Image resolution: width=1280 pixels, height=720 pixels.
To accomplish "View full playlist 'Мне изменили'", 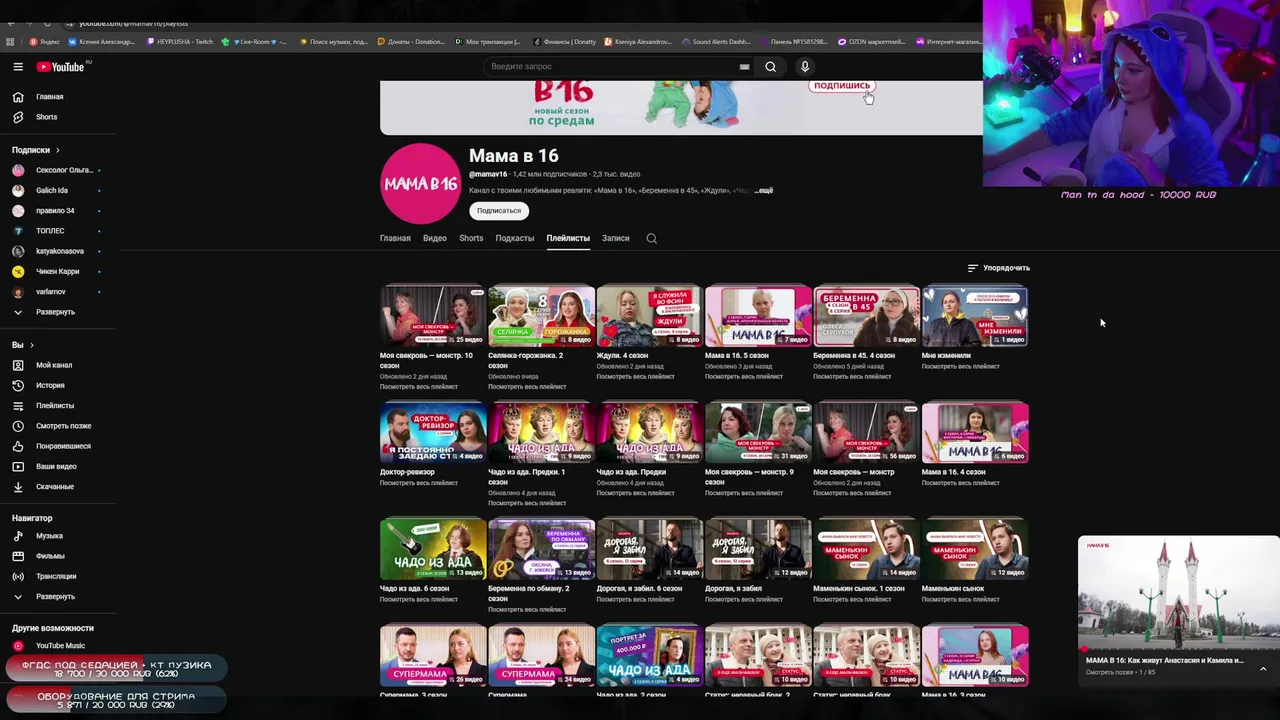I will coord(961,366).
